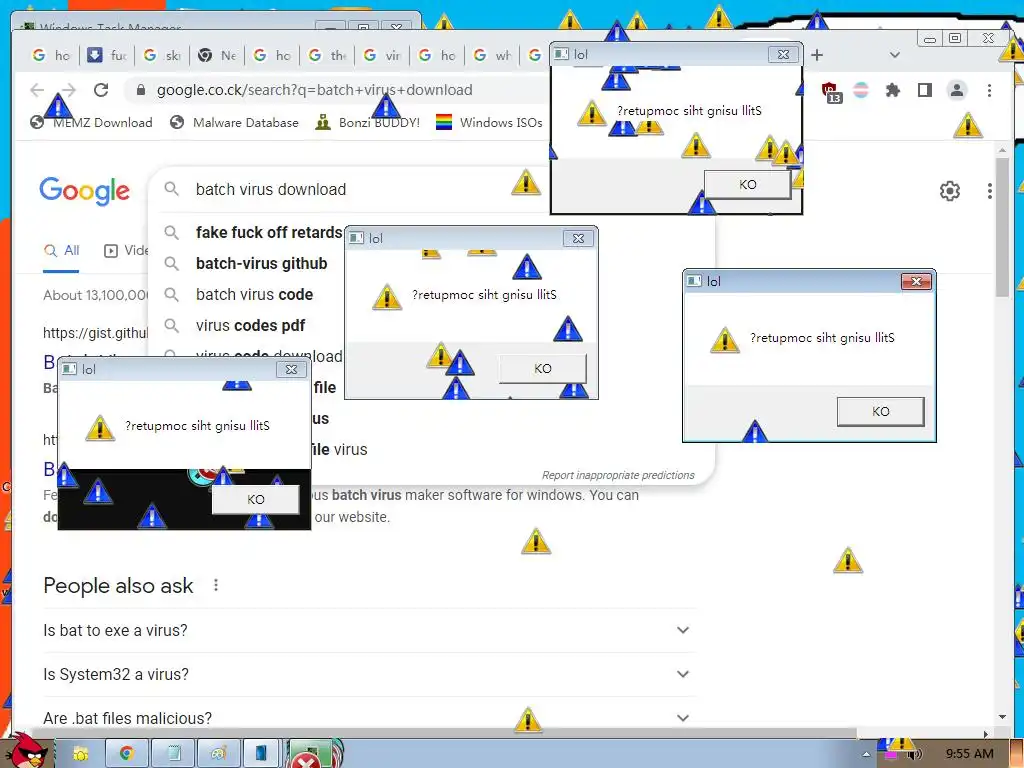Open the Chrome profile avatar
Screen dimensions: 1024x768
coord(957,90)
